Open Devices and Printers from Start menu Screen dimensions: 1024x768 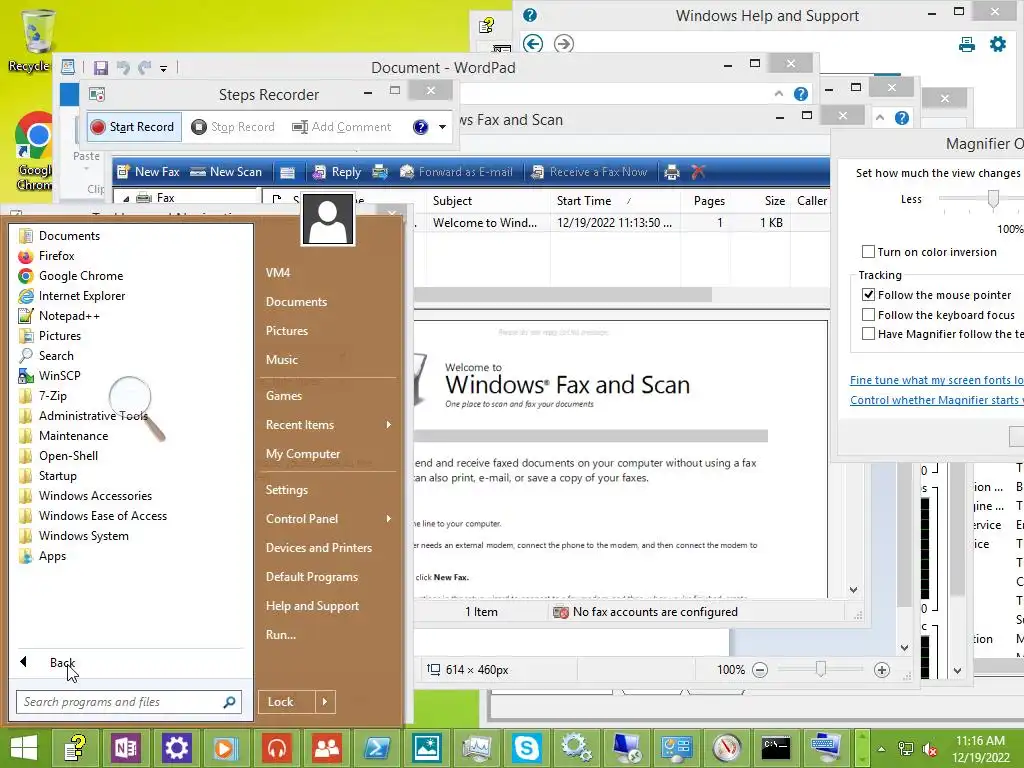(319, 548)
